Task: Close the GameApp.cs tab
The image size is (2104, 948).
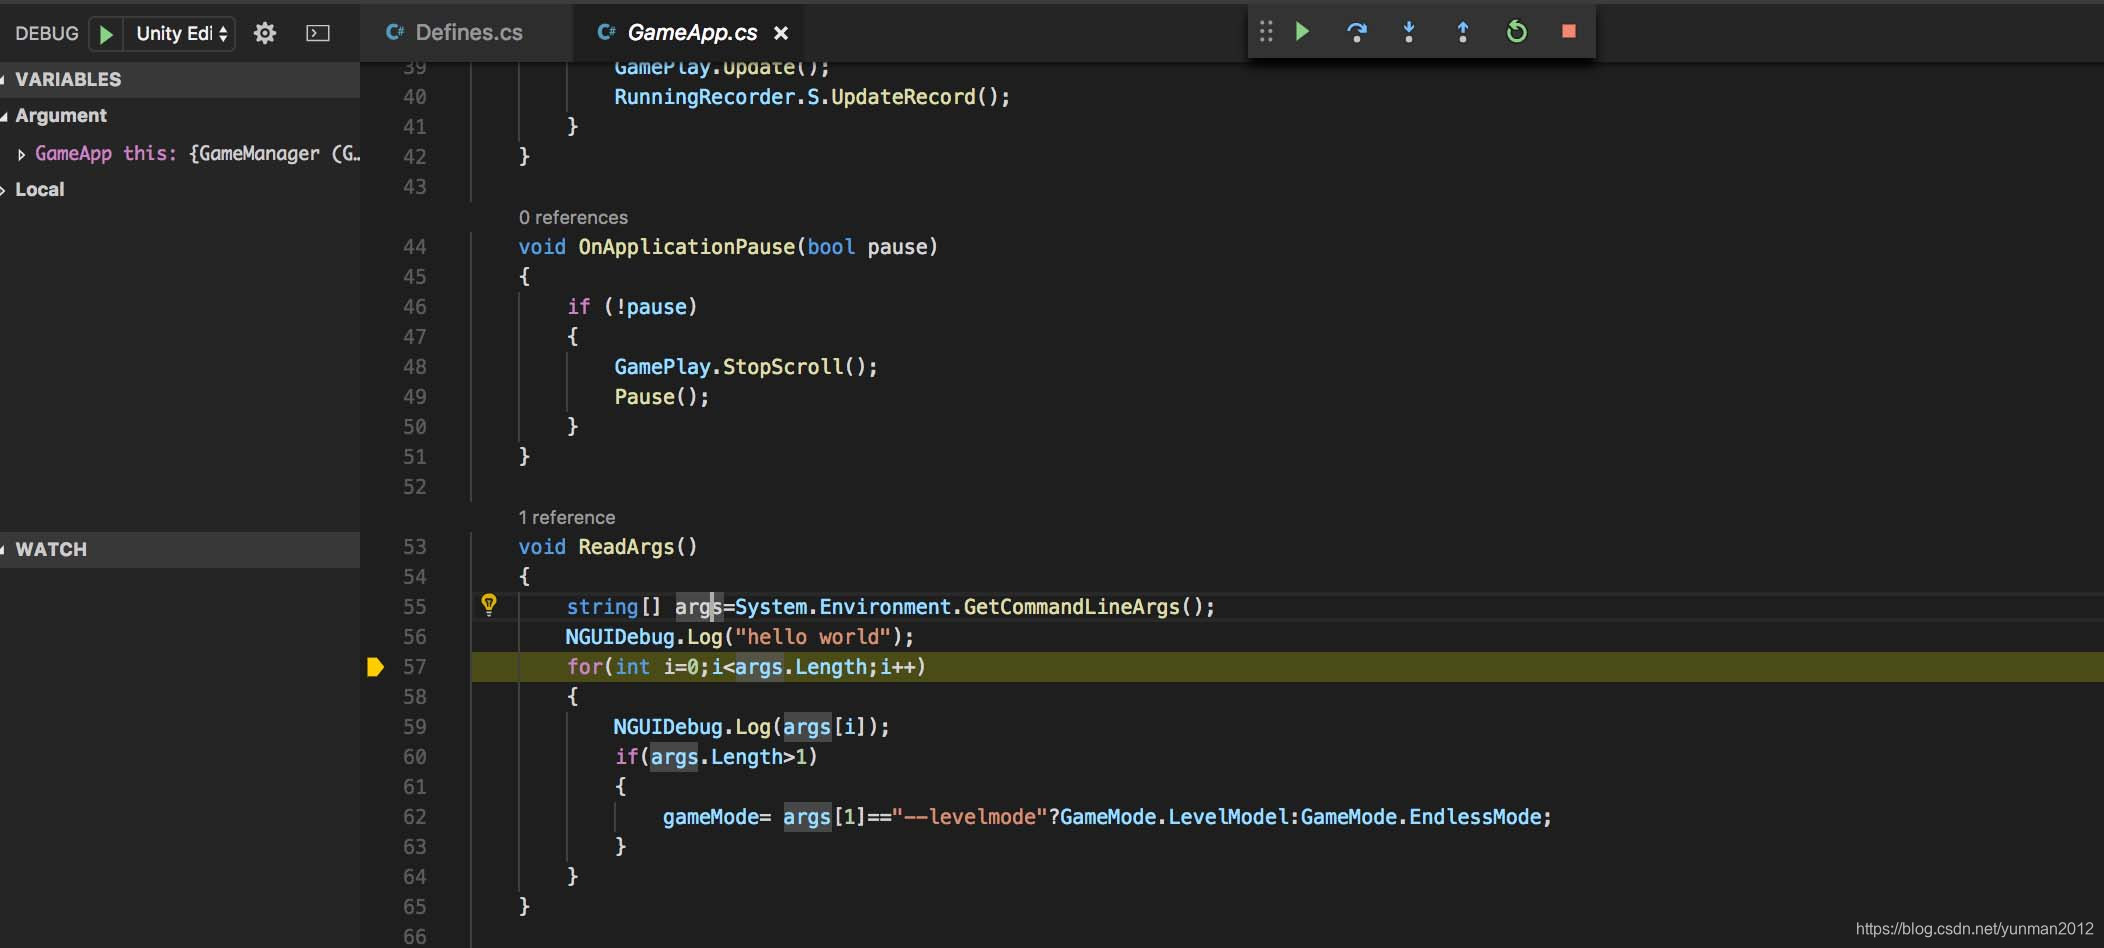Action: pos(781,33)
